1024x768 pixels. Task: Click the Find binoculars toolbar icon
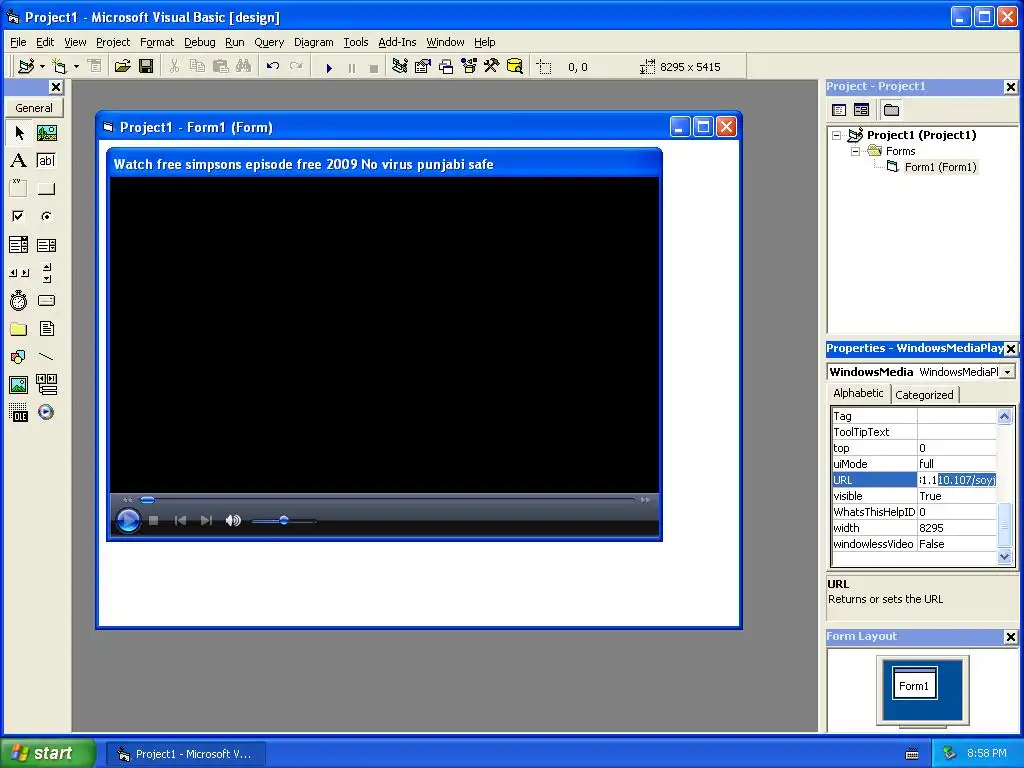244,67
